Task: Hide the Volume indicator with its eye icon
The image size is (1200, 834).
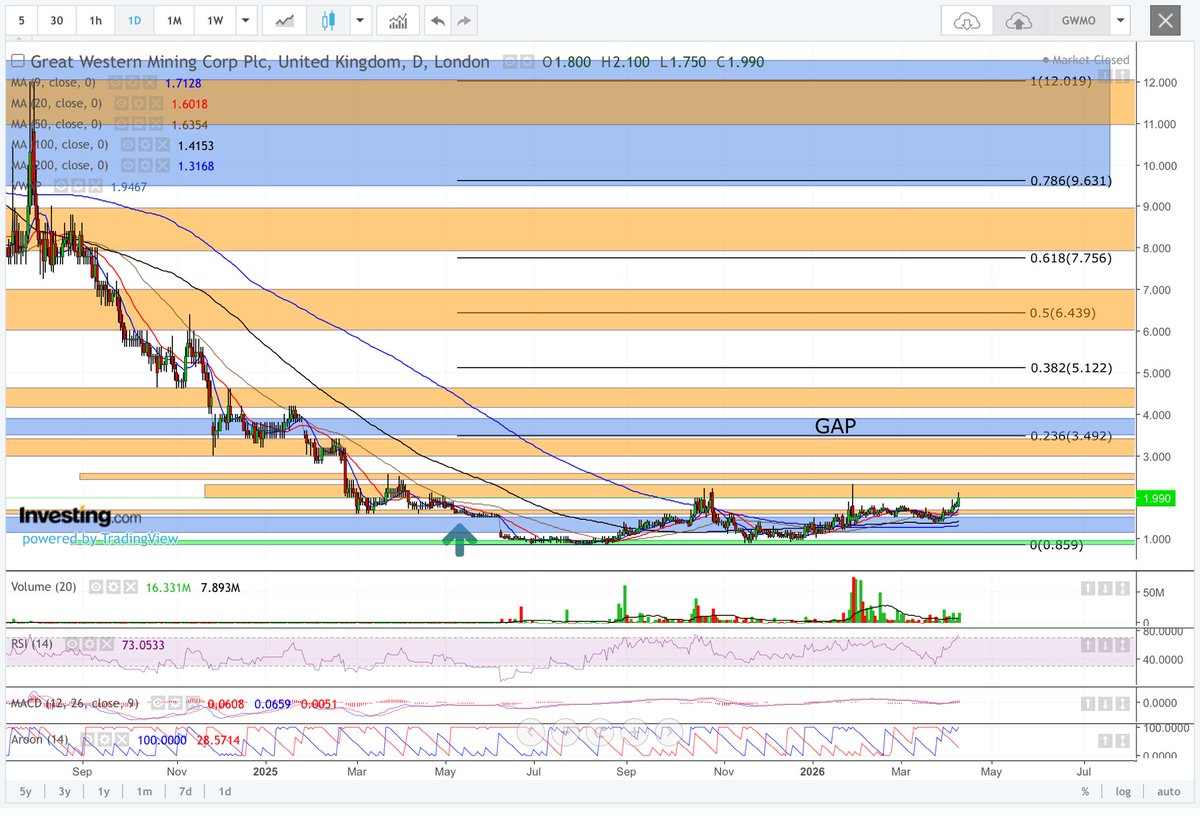Action: point(96,586)
